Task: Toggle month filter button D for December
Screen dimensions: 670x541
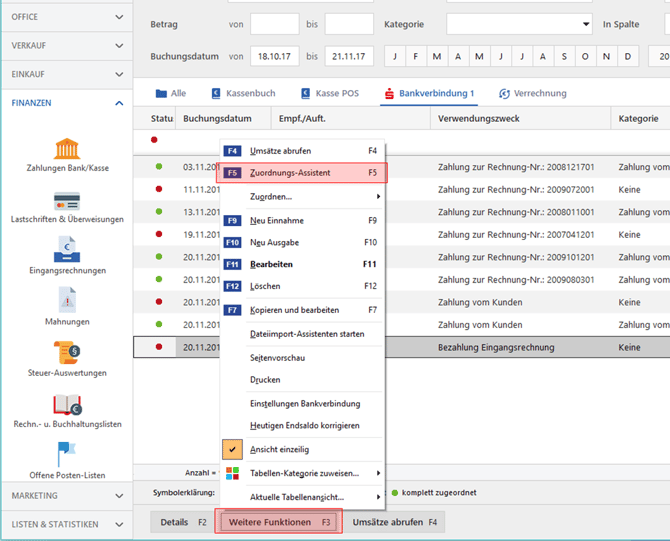Action: [631, 56]
